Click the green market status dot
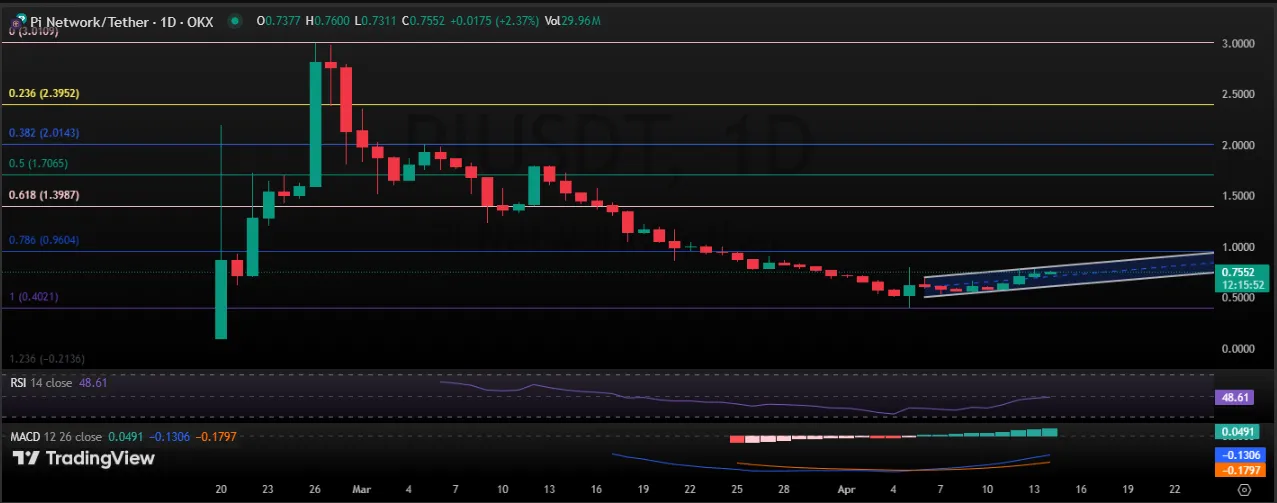This screenshot has height=503, width=1277. [234, 20]
